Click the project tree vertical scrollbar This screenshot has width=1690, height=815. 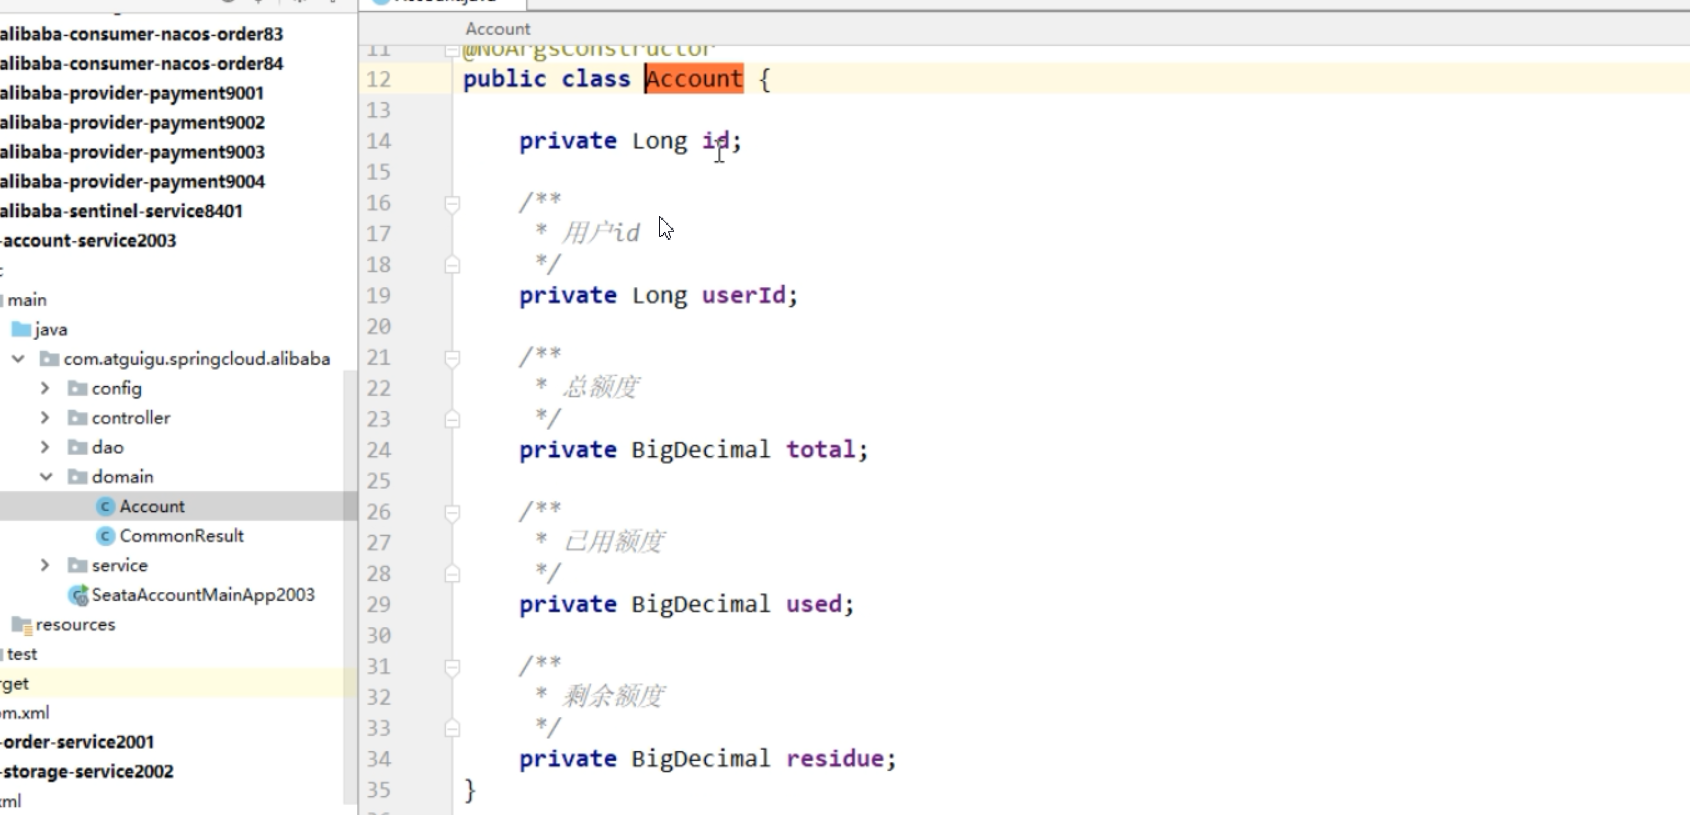click(350, 586)
